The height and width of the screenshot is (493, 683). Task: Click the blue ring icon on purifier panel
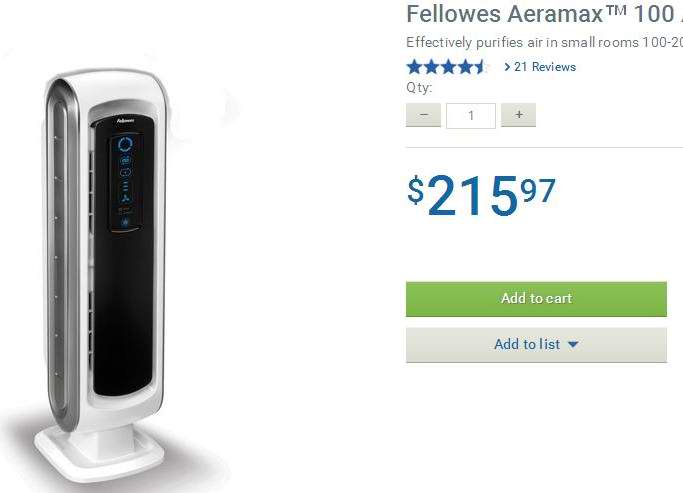125,145
